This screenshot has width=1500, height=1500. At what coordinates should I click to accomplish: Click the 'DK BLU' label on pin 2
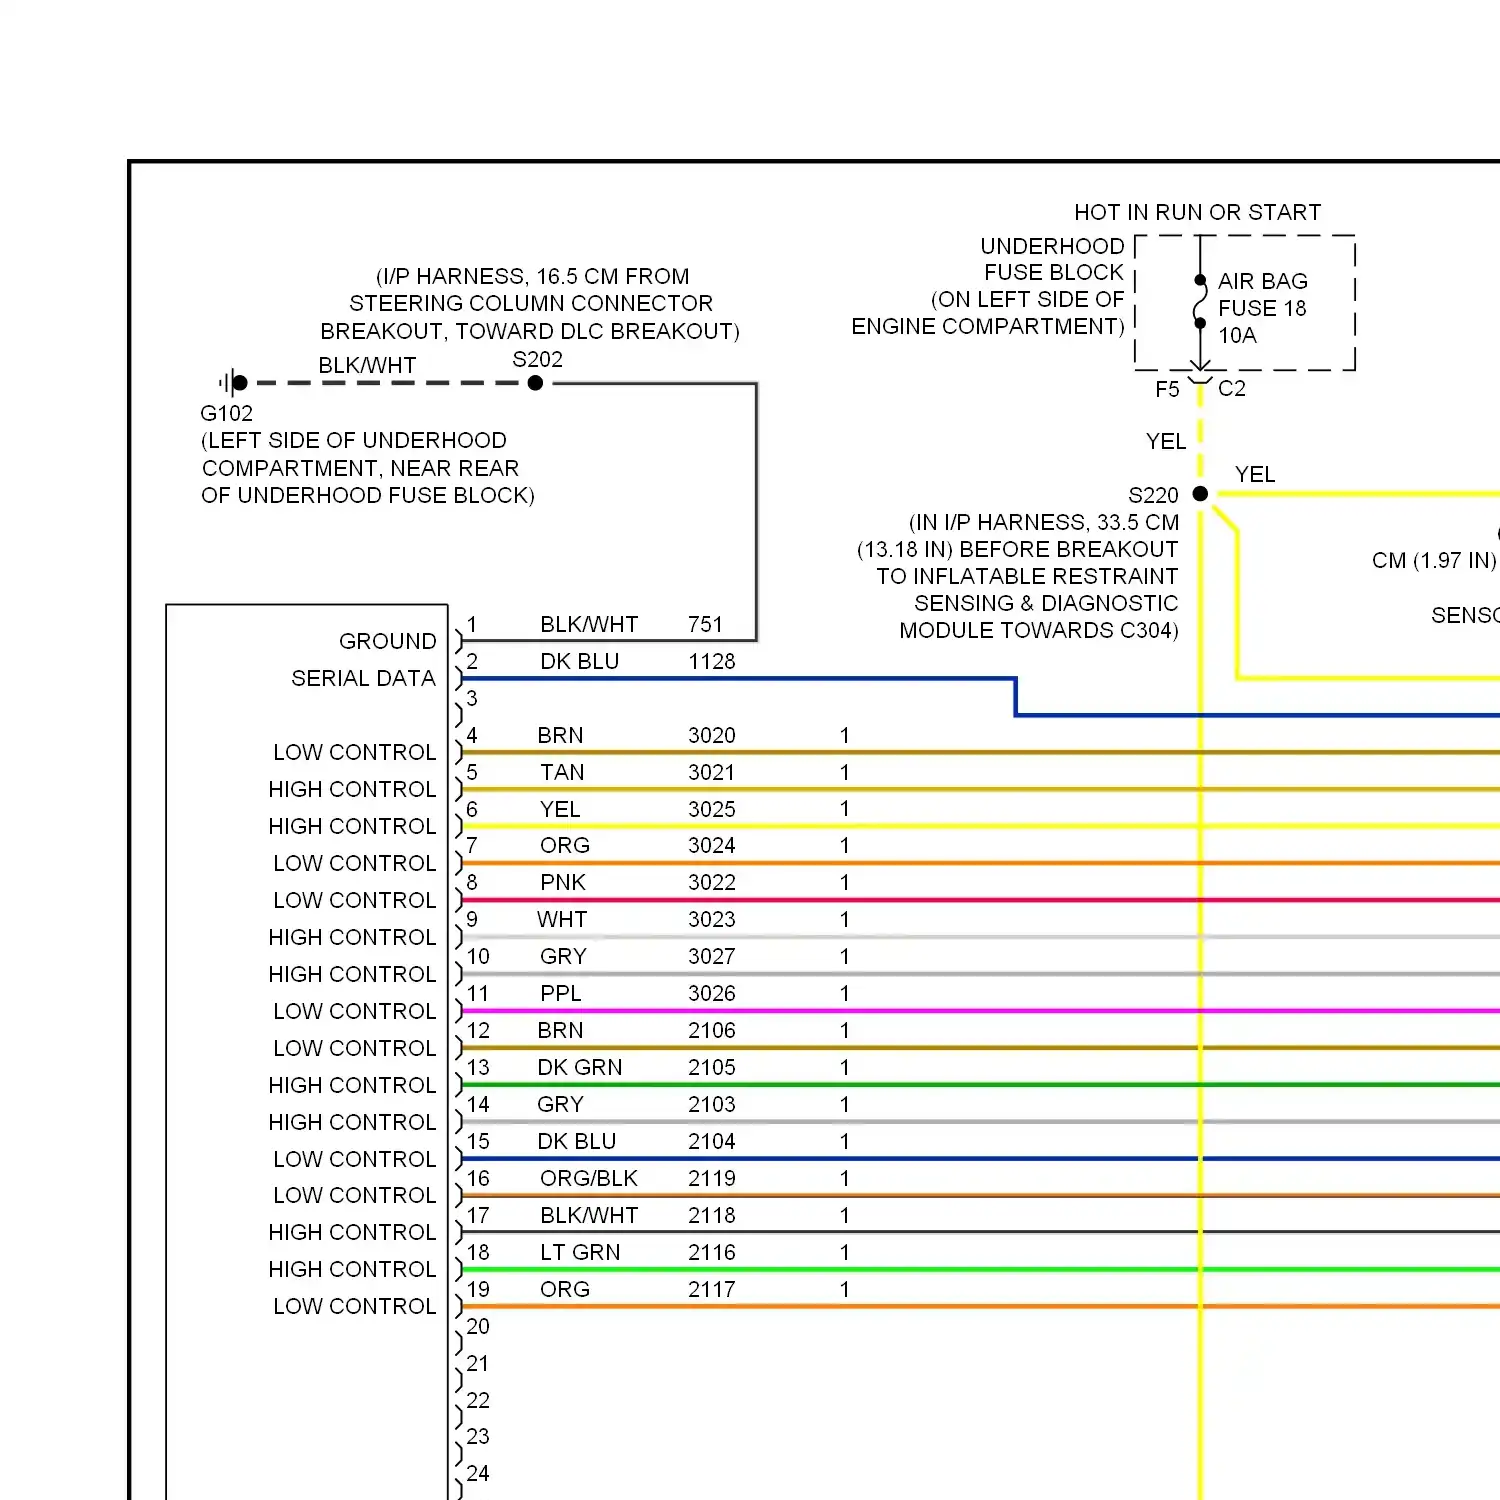coord(579,661)
